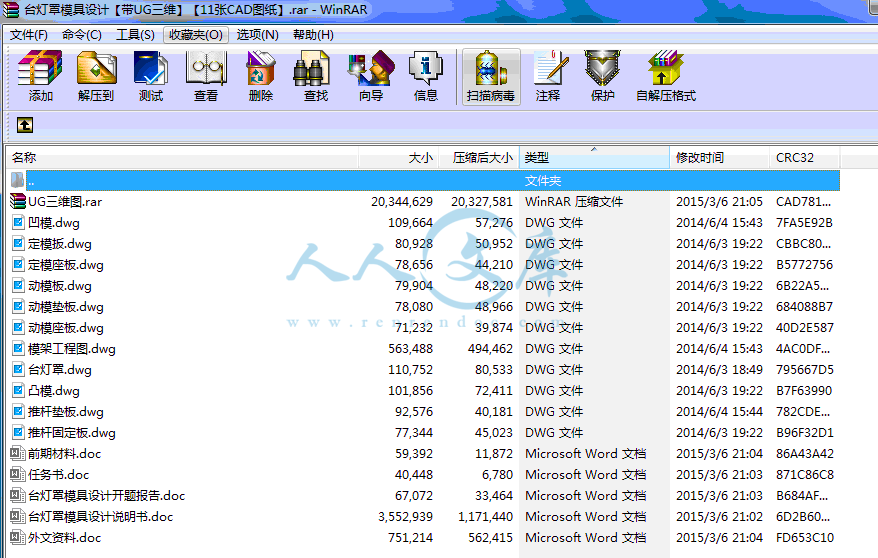
Task: Click the packed size 1,171,440
Action: click(x=485, y=517)
